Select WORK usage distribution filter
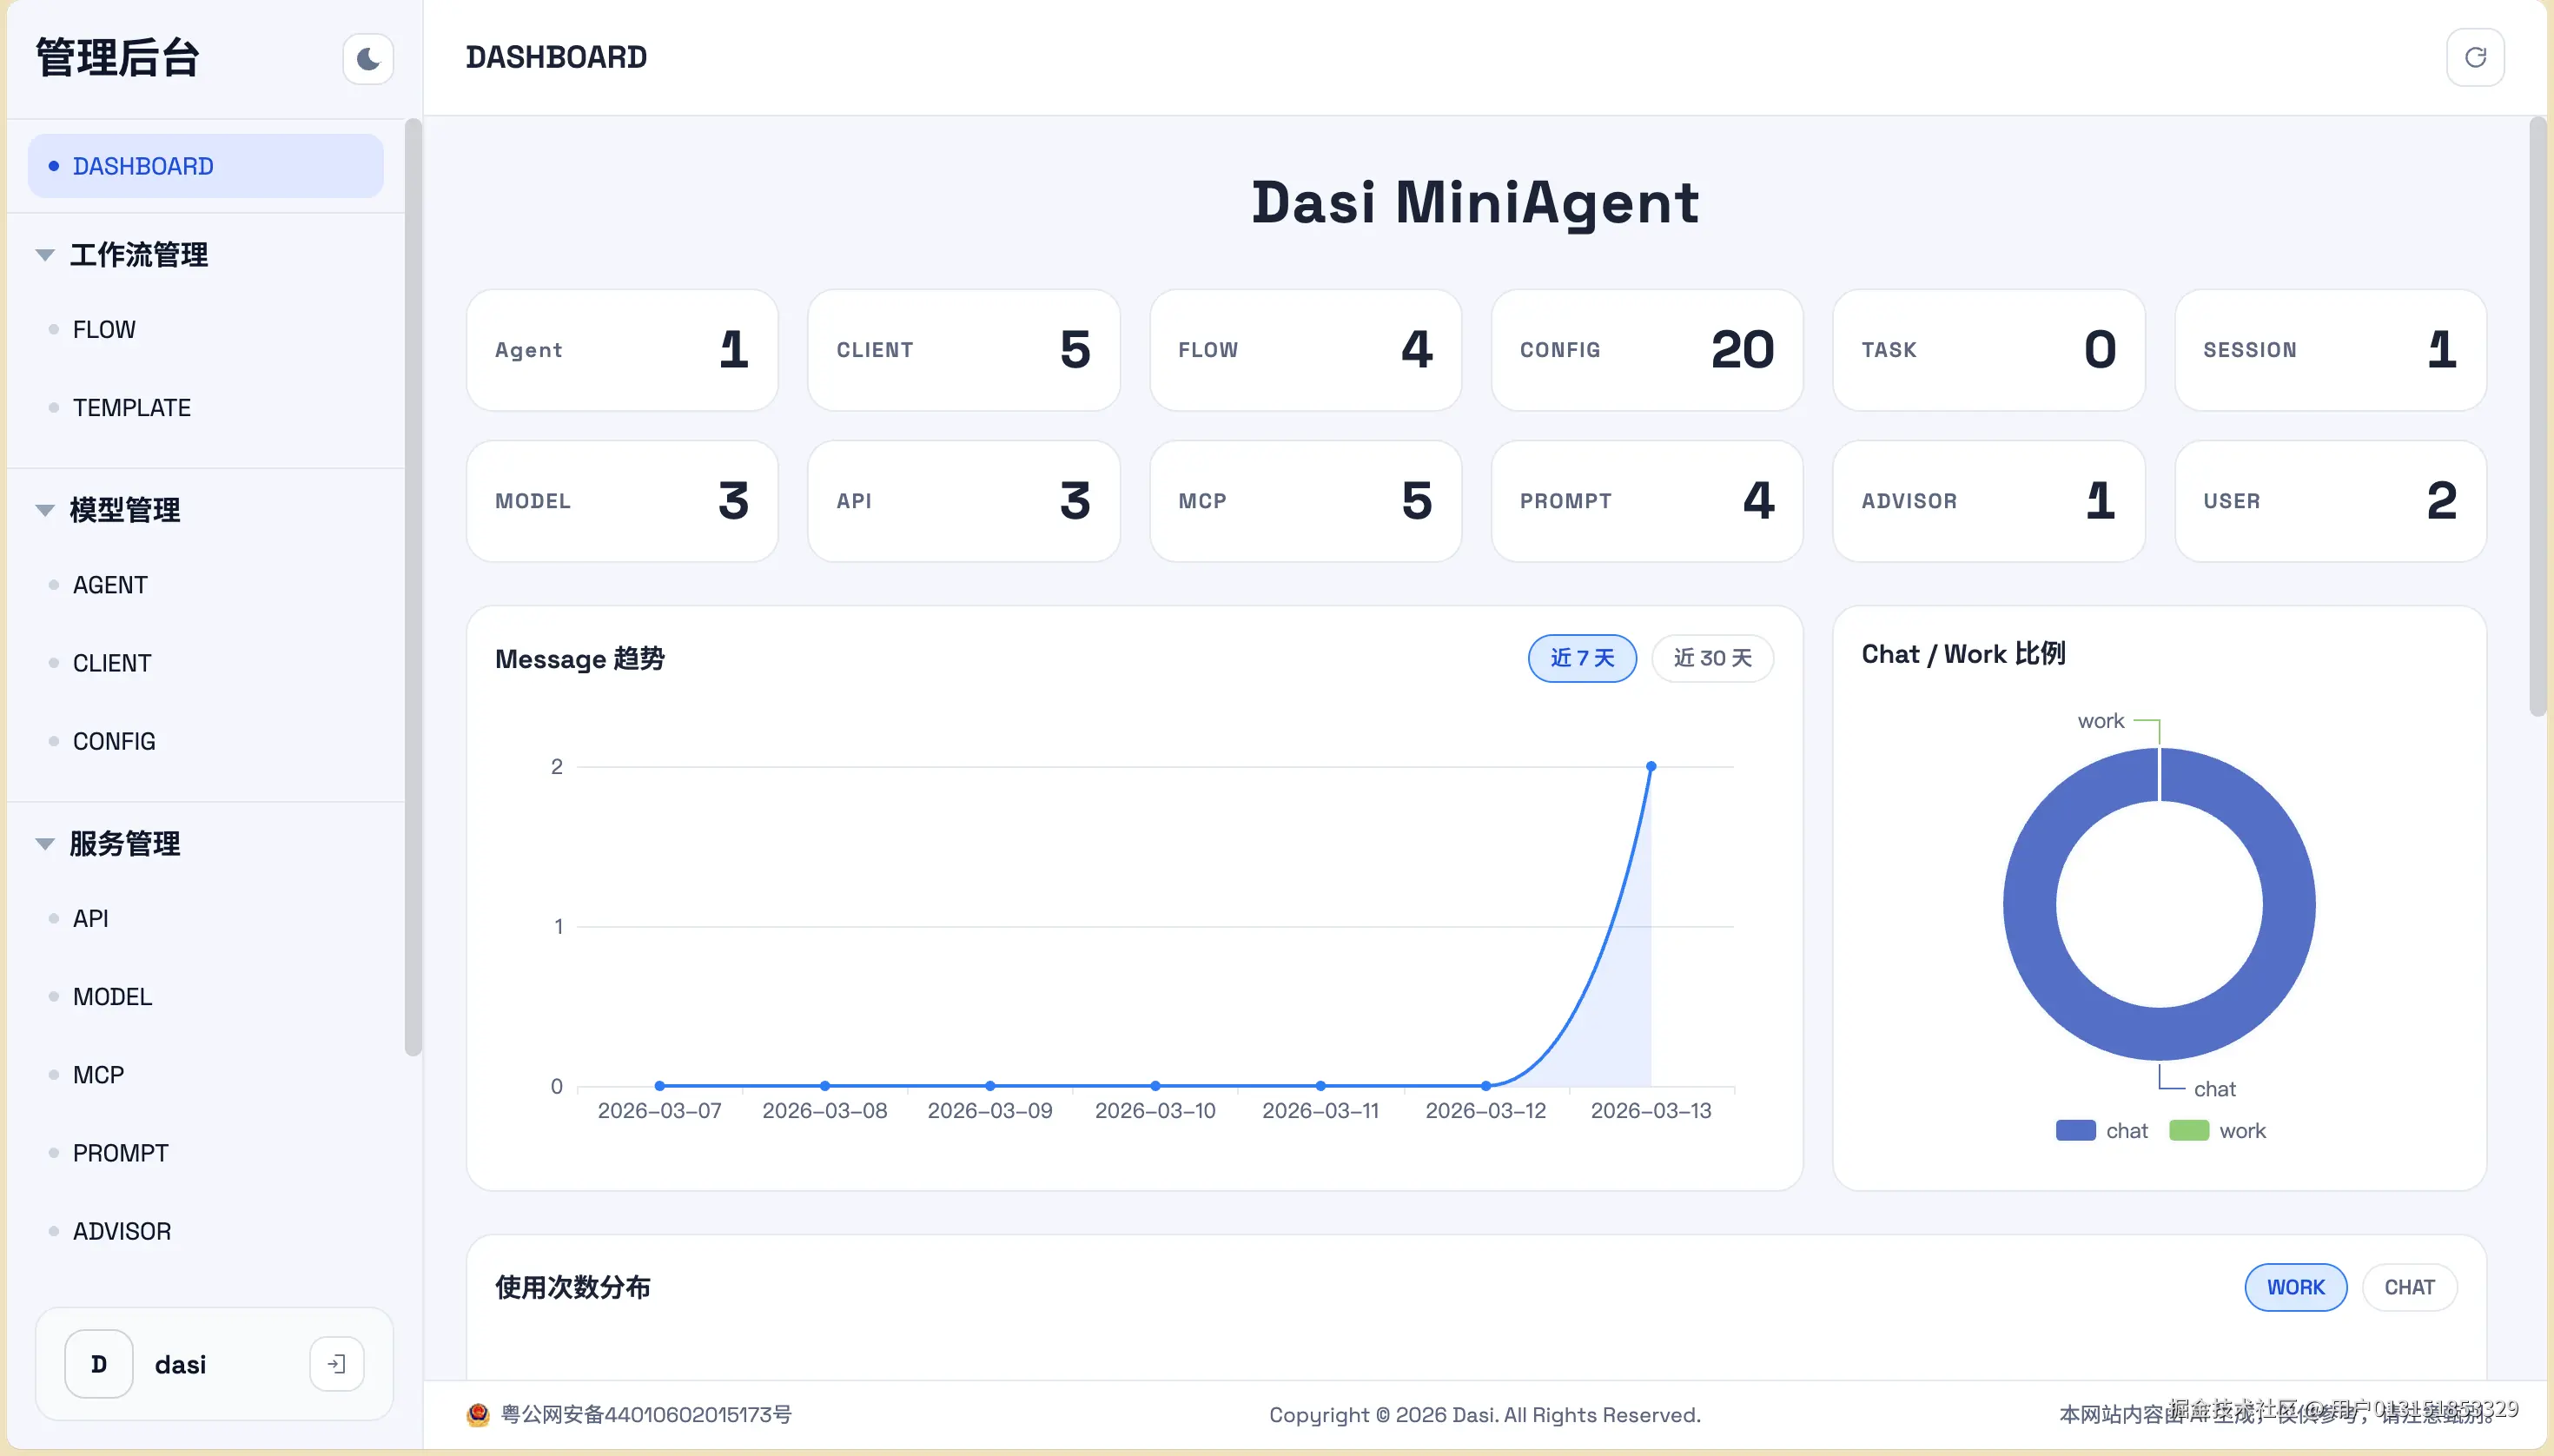This screenshot has width=2554, height=1456. click(2295, 1287)
